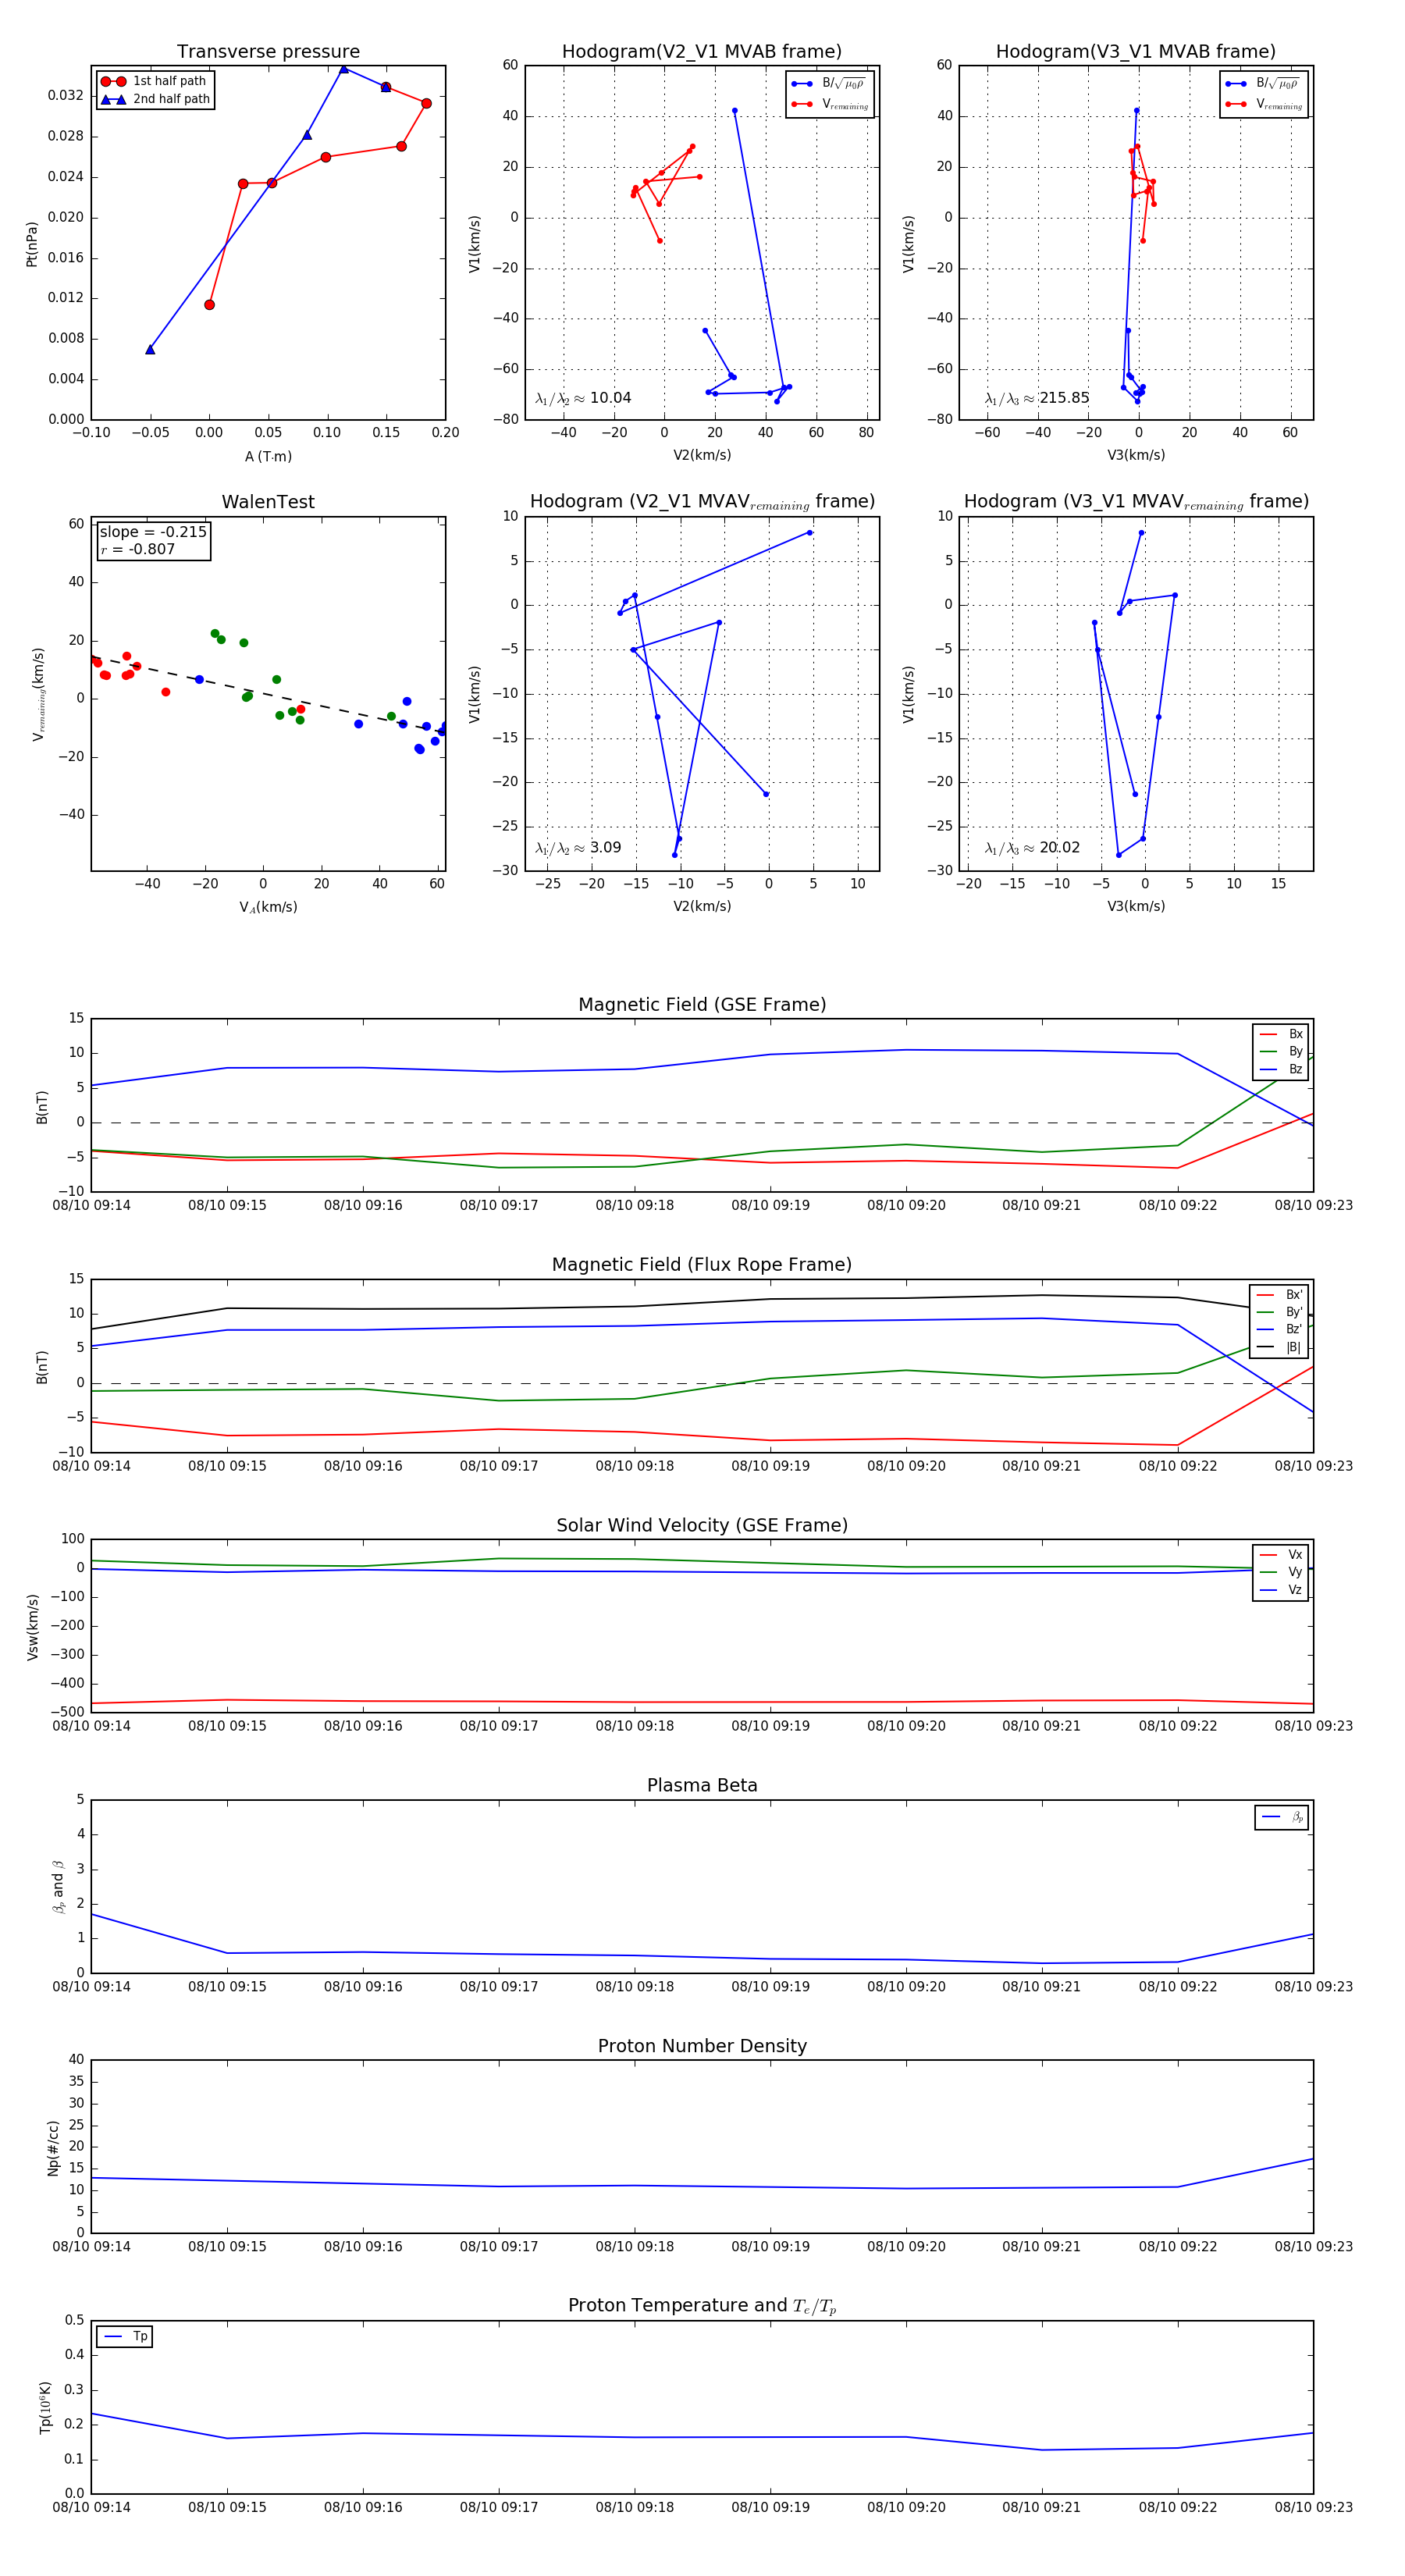This screenshot has width=1405, height=2576.
Task: Click the 'Bz' legend entry in GSE magnetic field
Action: [x=1281, y=1069]
